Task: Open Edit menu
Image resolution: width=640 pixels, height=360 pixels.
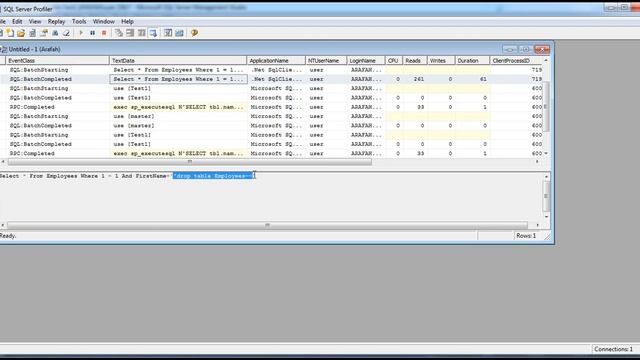Action: click(17, 21)
